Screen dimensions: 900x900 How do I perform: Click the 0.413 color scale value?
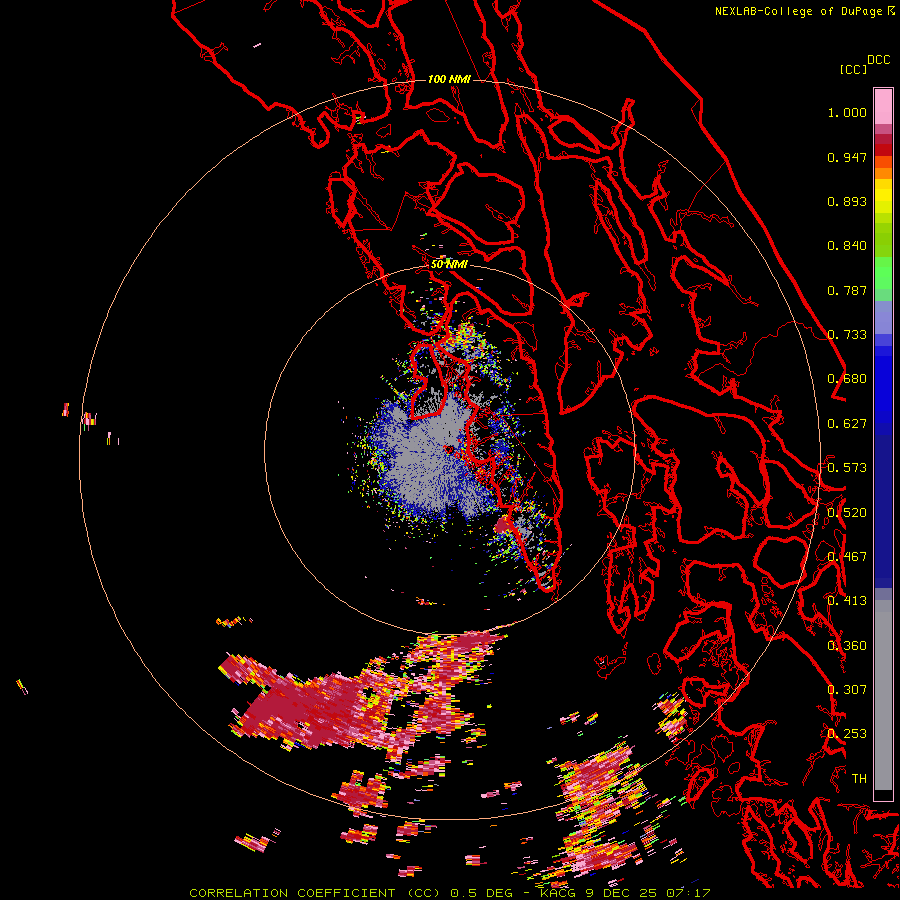tap(847, 601)
